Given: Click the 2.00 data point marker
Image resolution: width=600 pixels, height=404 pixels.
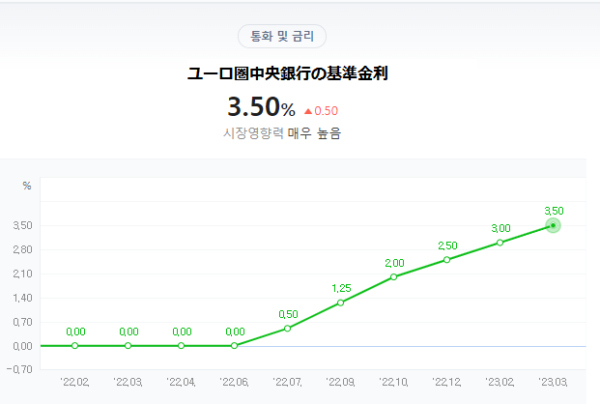Looking at the screenshot, I should tap(394, 276).
